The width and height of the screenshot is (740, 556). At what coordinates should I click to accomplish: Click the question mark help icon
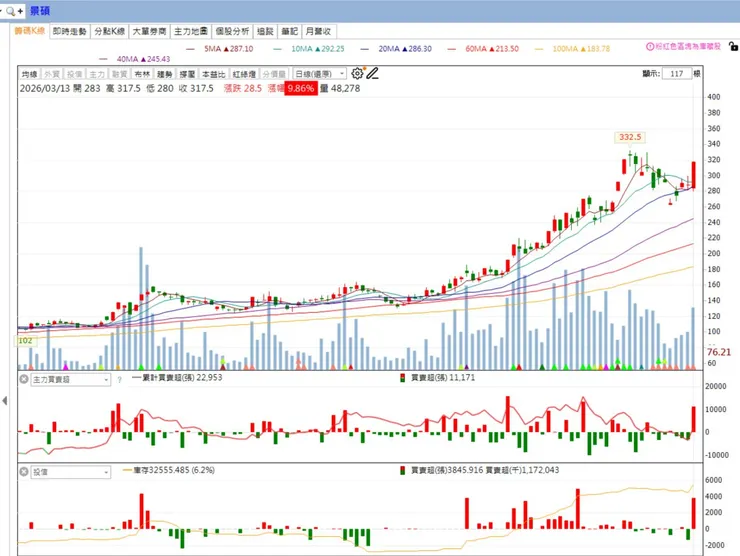click(x=119, y=379)
